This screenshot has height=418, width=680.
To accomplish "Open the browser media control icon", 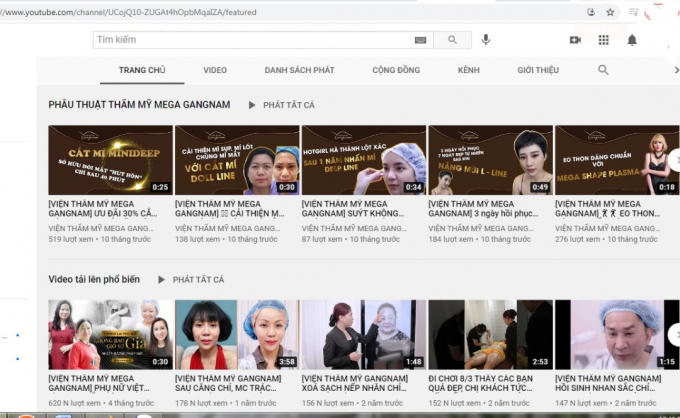I will coord(591,12).
